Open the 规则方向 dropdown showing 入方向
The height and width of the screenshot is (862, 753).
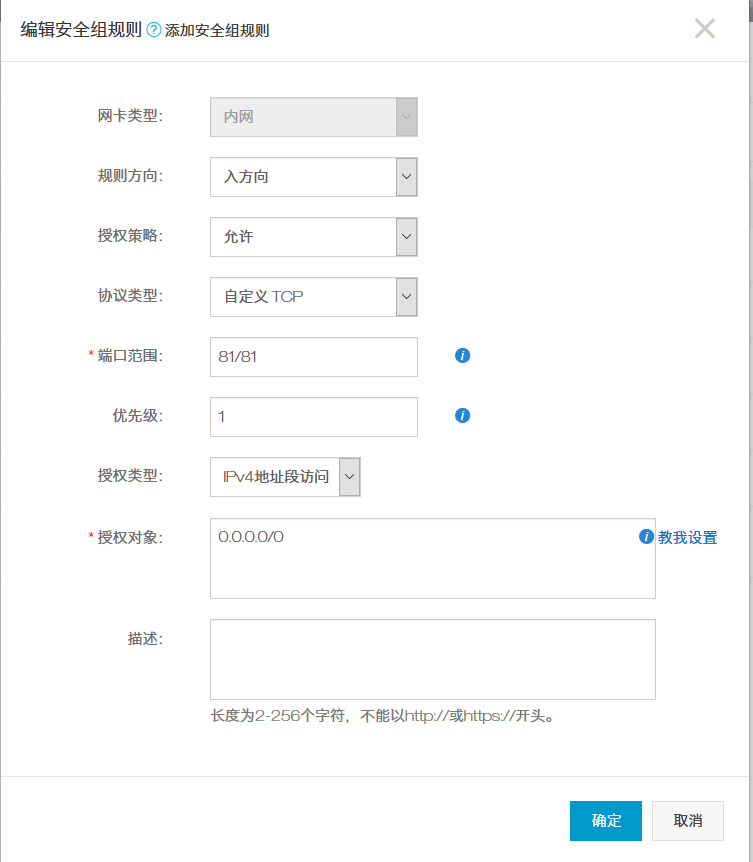tap(313, 177)
